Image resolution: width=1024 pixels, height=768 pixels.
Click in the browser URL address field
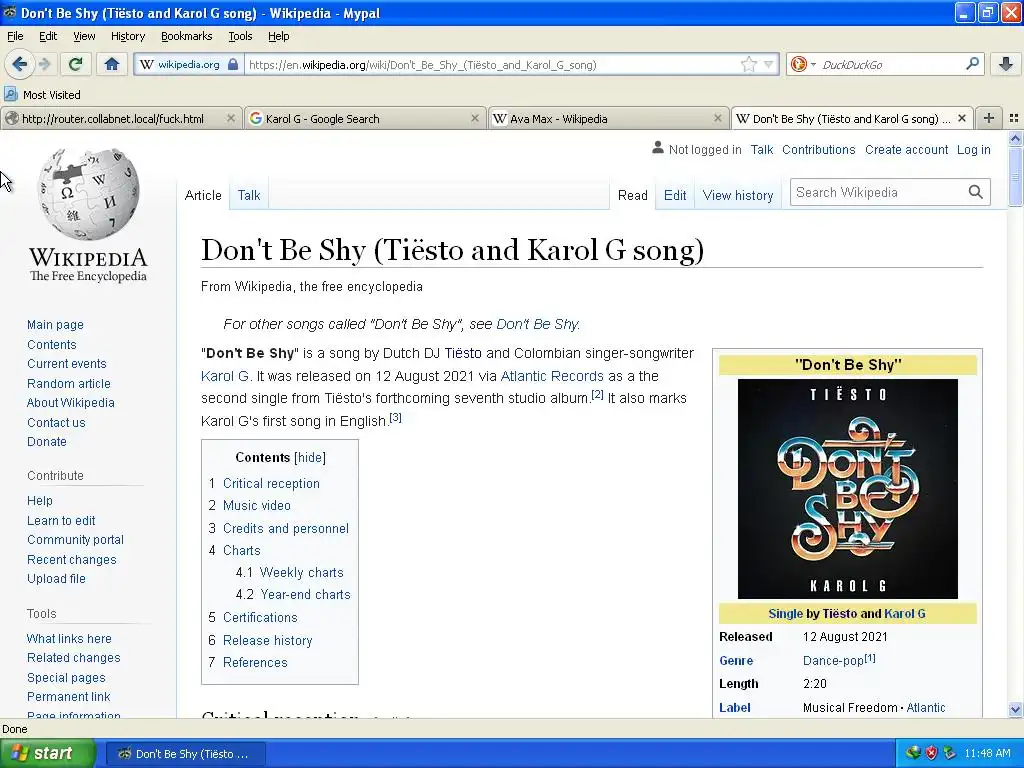(493, 65)
